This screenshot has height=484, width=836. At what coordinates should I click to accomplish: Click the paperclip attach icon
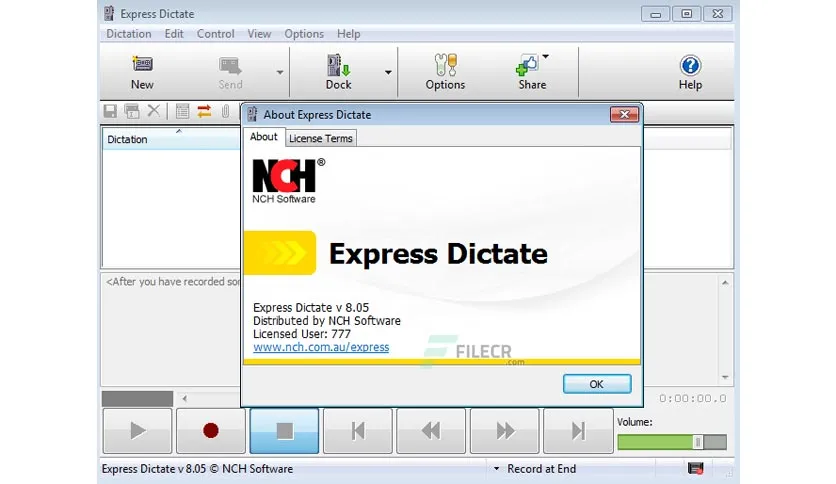click(226, 111)
